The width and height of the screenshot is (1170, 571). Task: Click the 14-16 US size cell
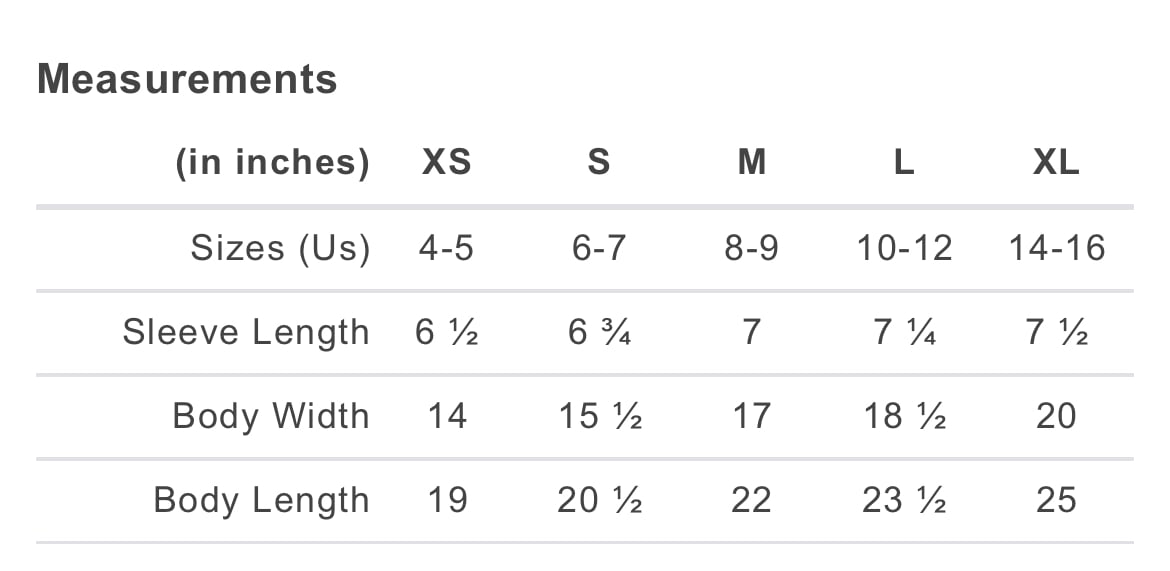[1056, 248]
